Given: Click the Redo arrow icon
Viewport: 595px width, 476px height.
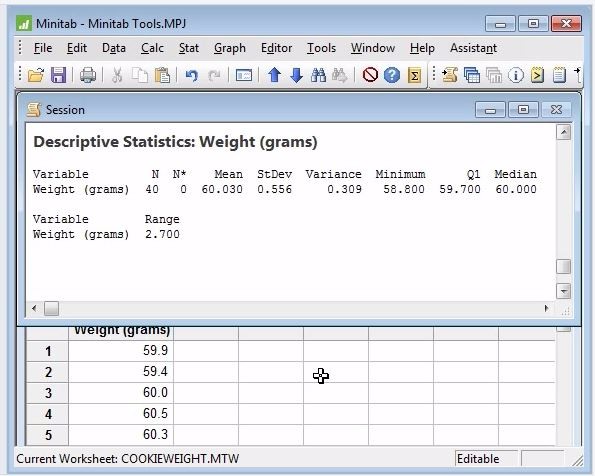Looking at the screenshot, I should (214, 75).
